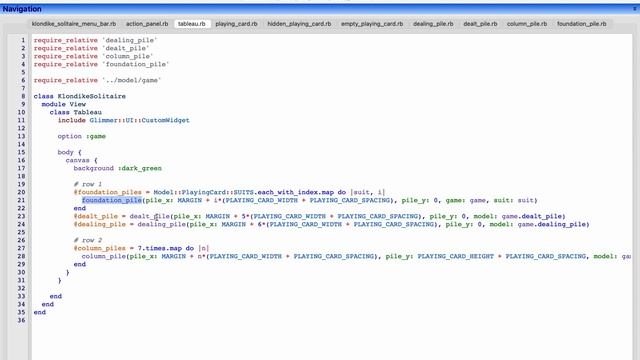Image resolution: width=640 pixels, height=360 pixels.
Task: Click '7.times.map do' on line 27
Action: 165,248
